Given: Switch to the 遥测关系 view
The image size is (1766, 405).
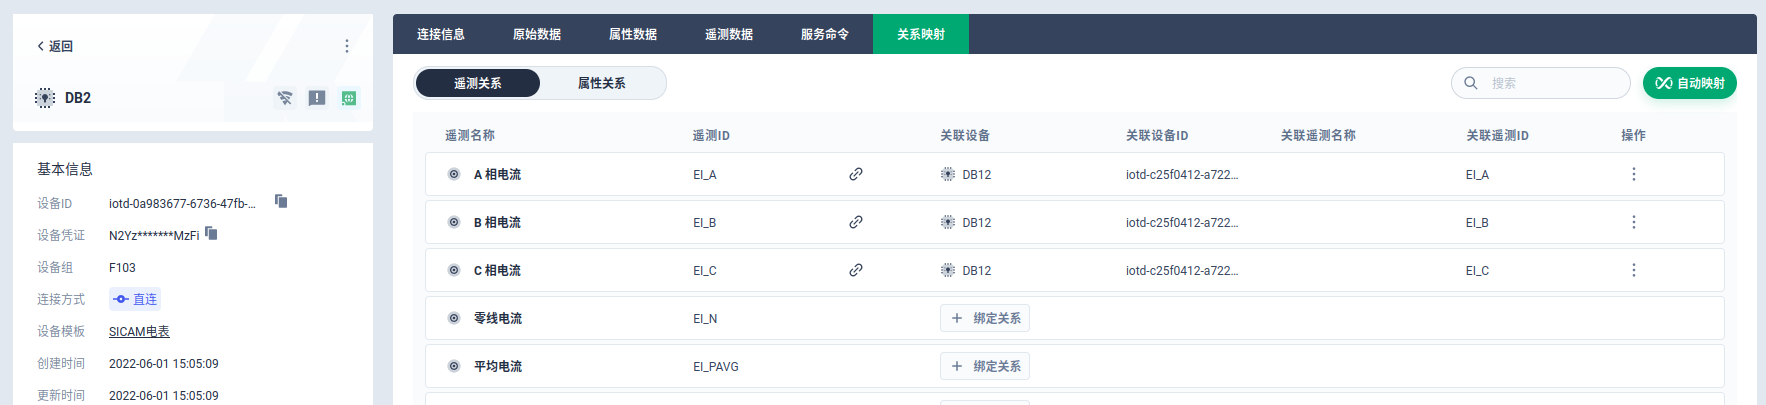Looking at the screenshot, I should (x=478, y=83).
